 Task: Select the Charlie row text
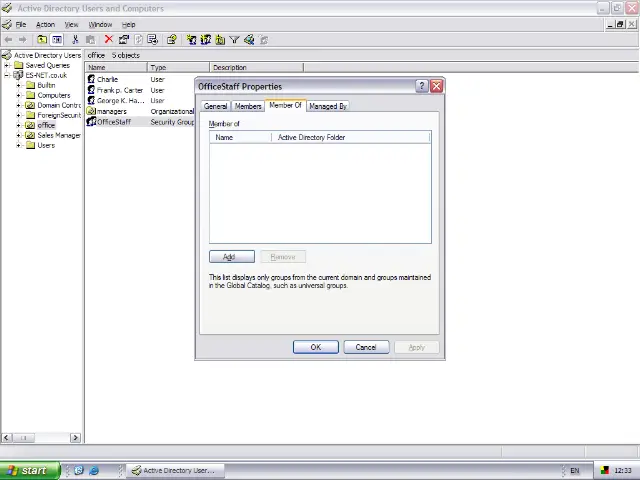107,79
